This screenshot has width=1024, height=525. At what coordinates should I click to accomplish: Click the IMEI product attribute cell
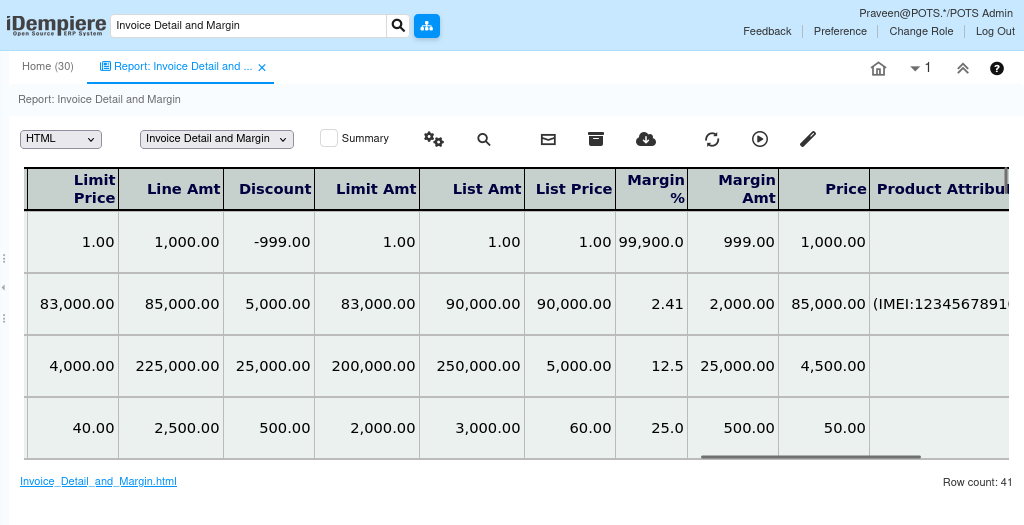pyautogui.click(x=939, y=304)
